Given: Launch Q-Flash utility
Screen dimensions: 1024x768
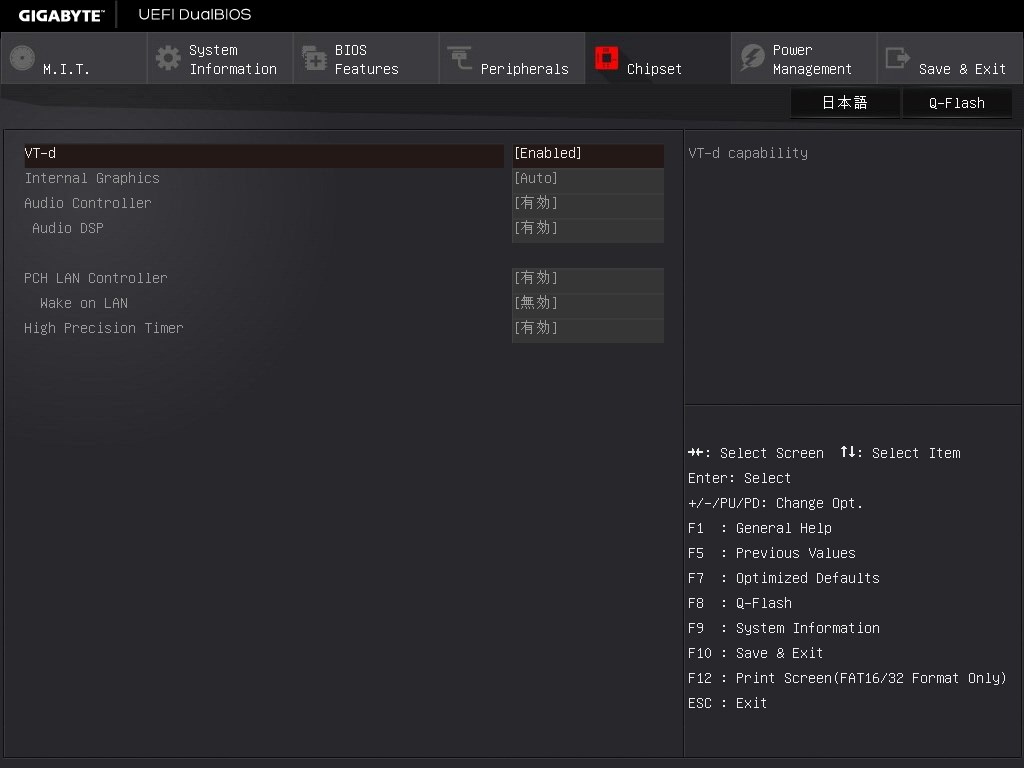Looking at the screenshot, I should (956, 102).
